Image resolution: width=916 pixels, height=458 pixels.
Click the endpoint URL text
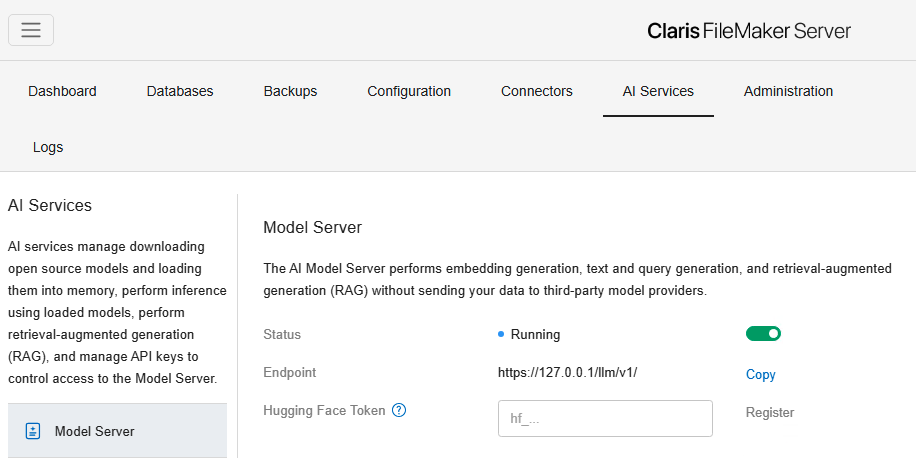567,373
